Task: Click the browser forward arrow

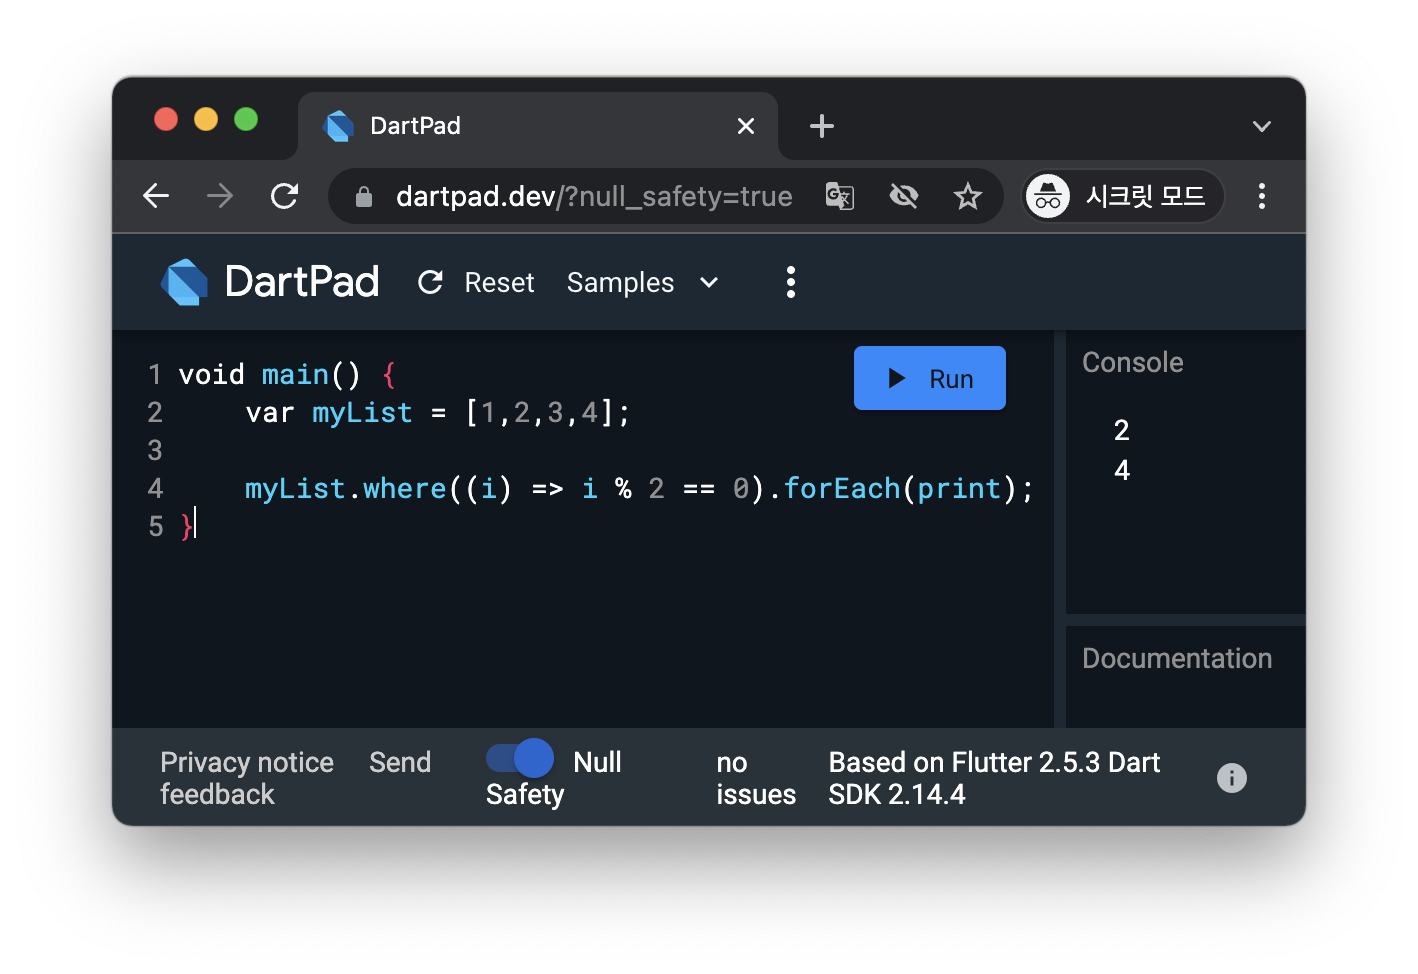Action: 220,196
